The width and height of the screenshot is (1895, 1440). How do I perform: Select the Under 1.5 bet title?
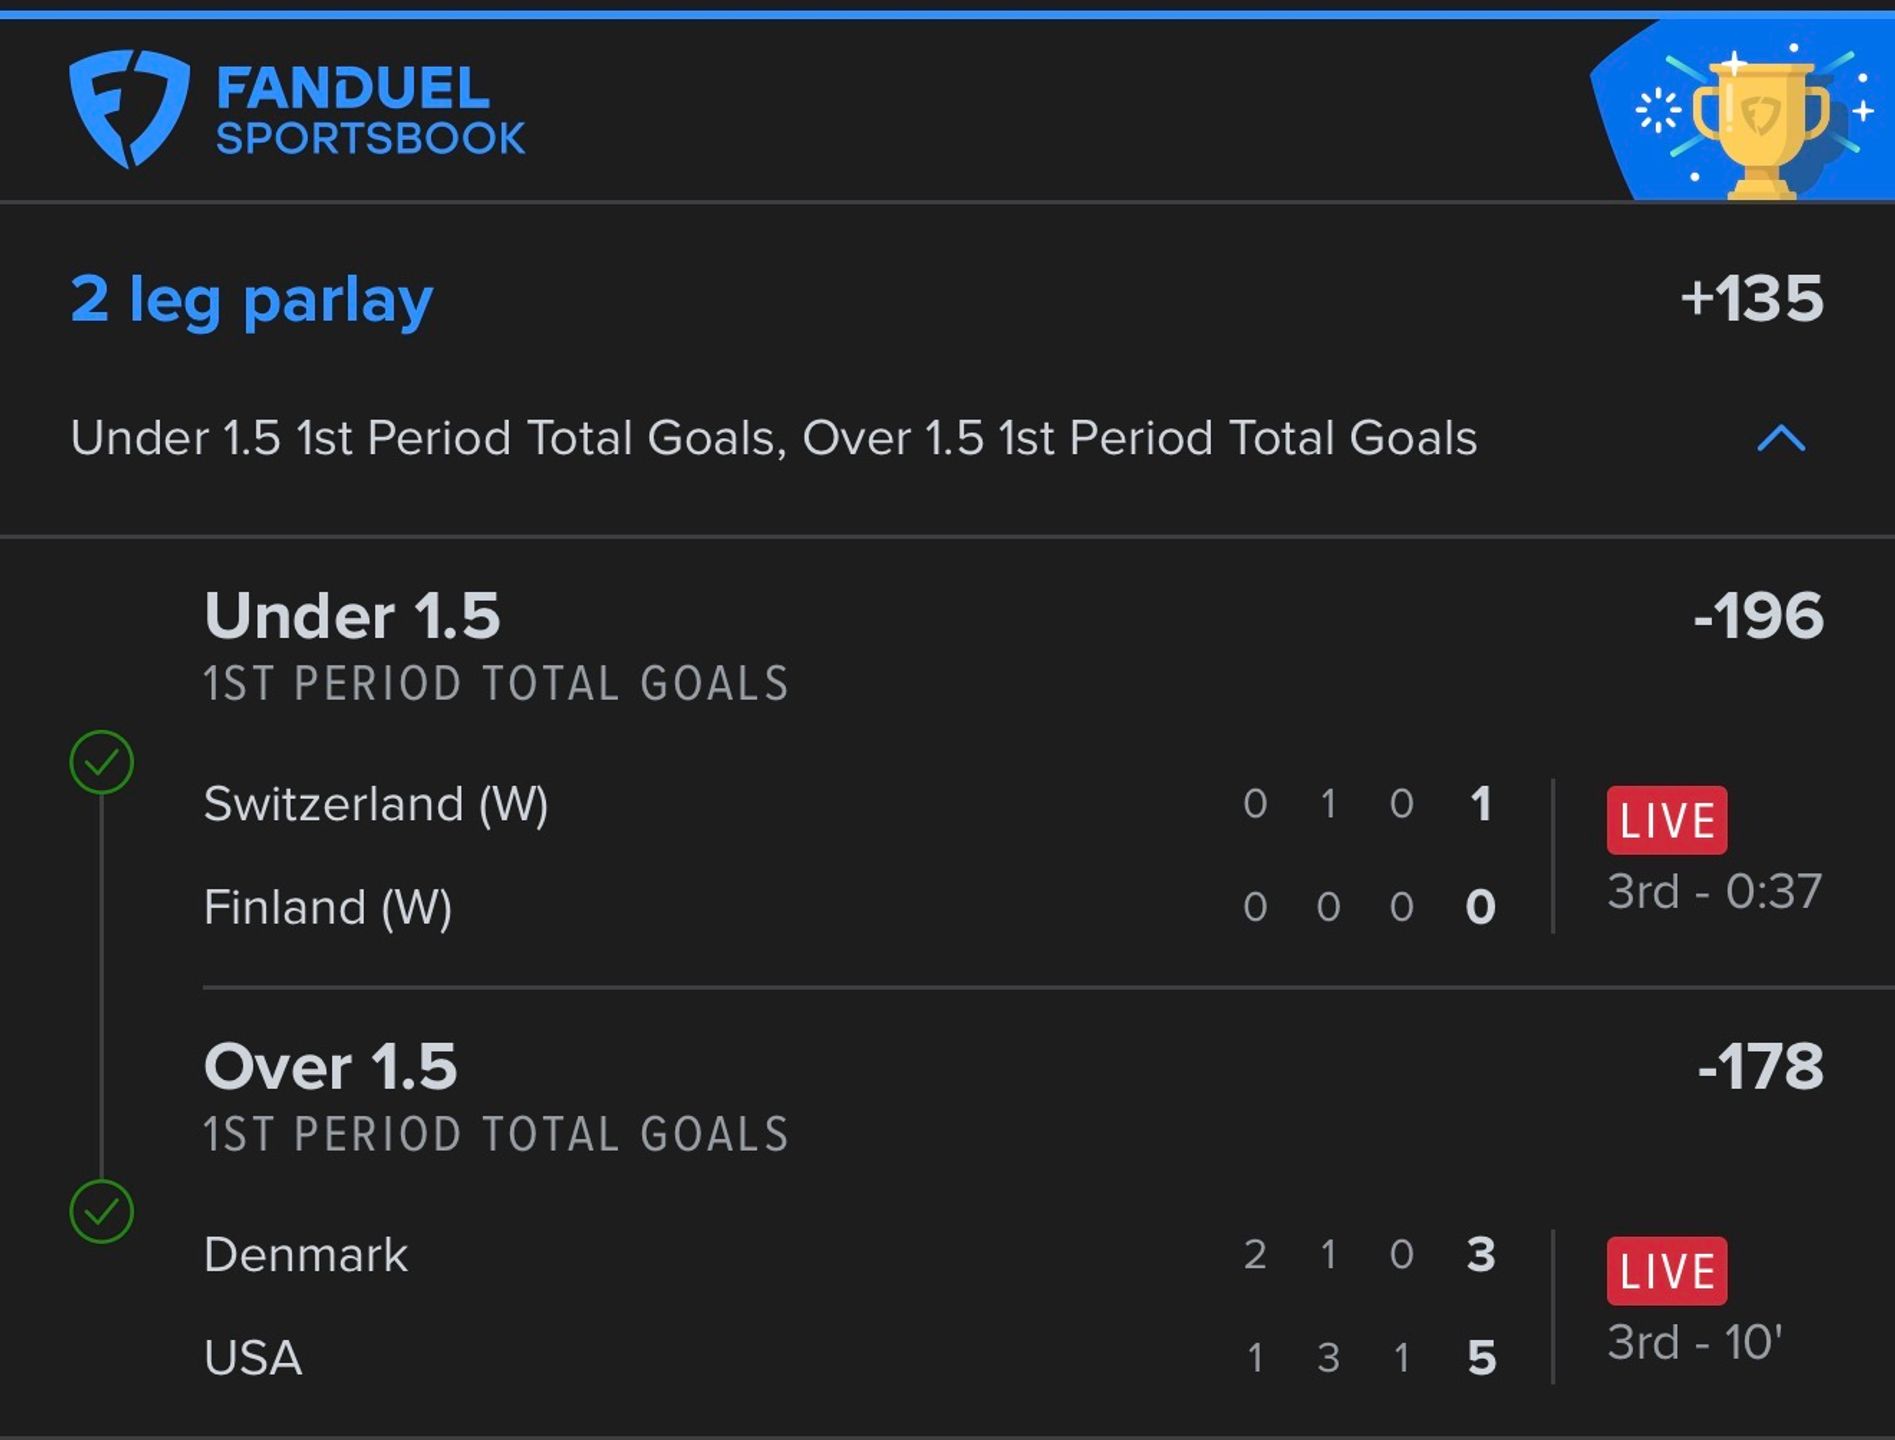pos(352,615)
